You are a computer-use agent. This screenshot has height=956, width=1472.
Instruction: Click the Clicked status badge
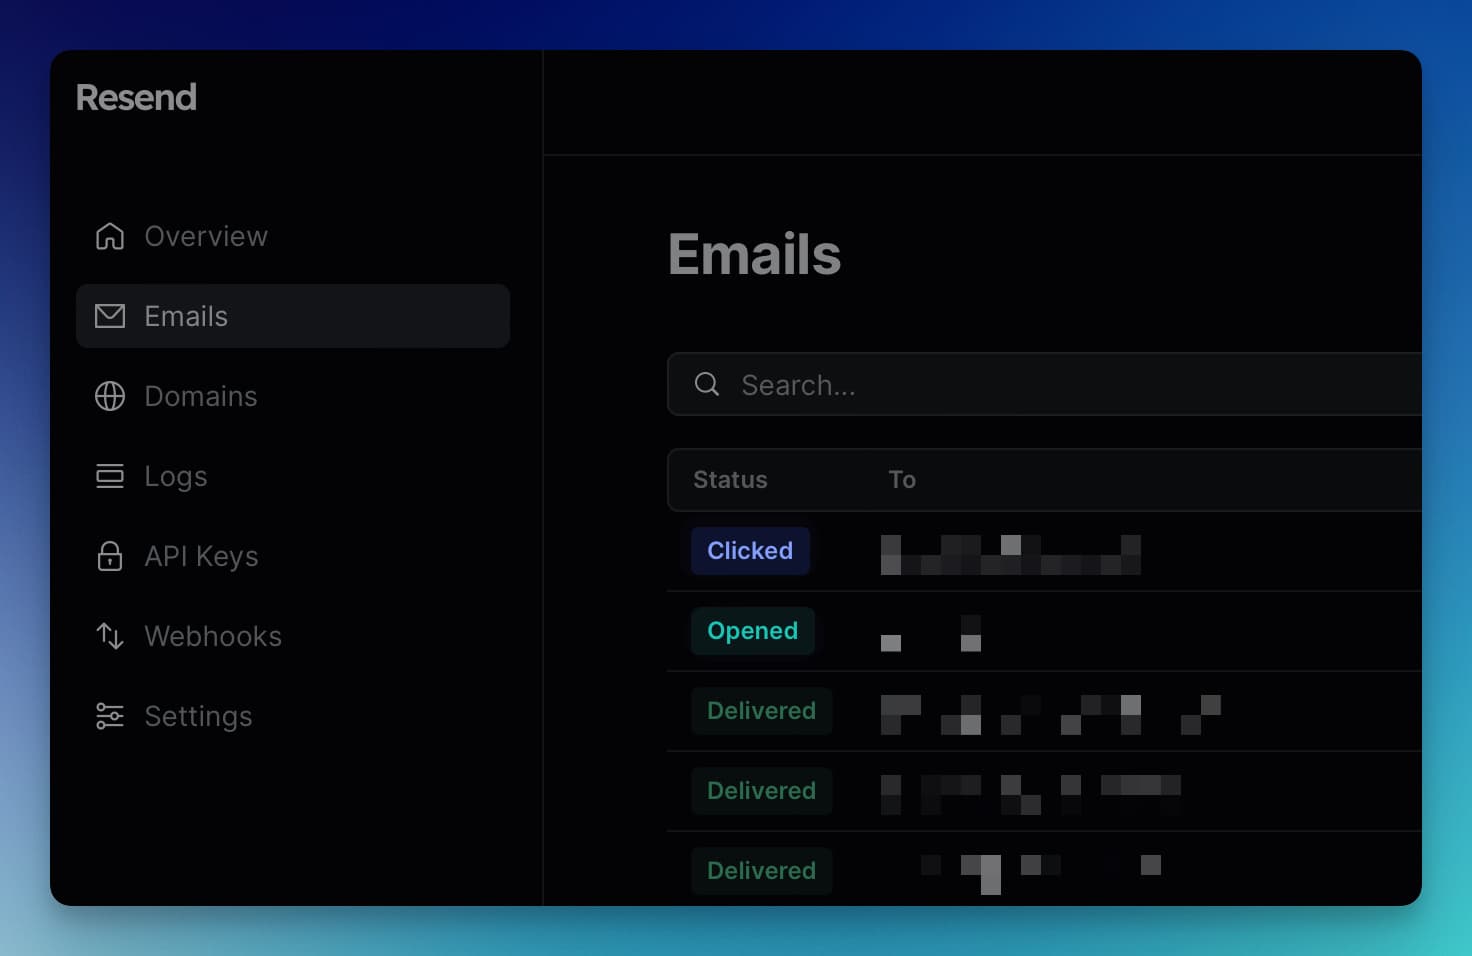(750, 551)
